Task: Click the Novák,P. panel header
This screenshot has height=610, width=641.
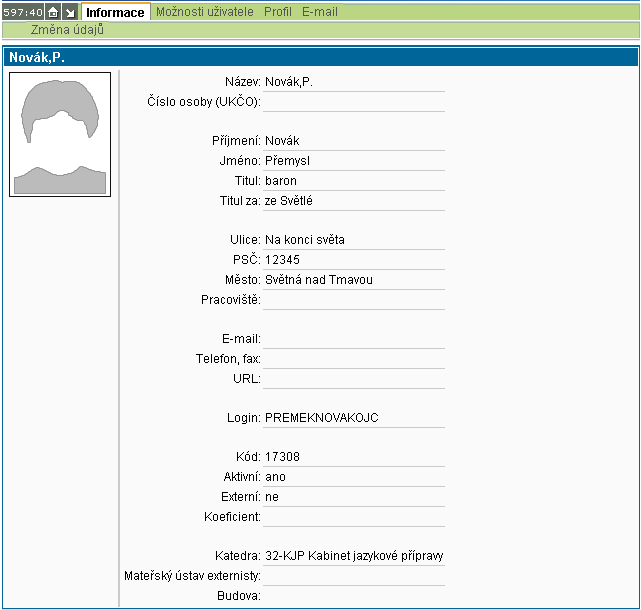Action: coord(36,58)
